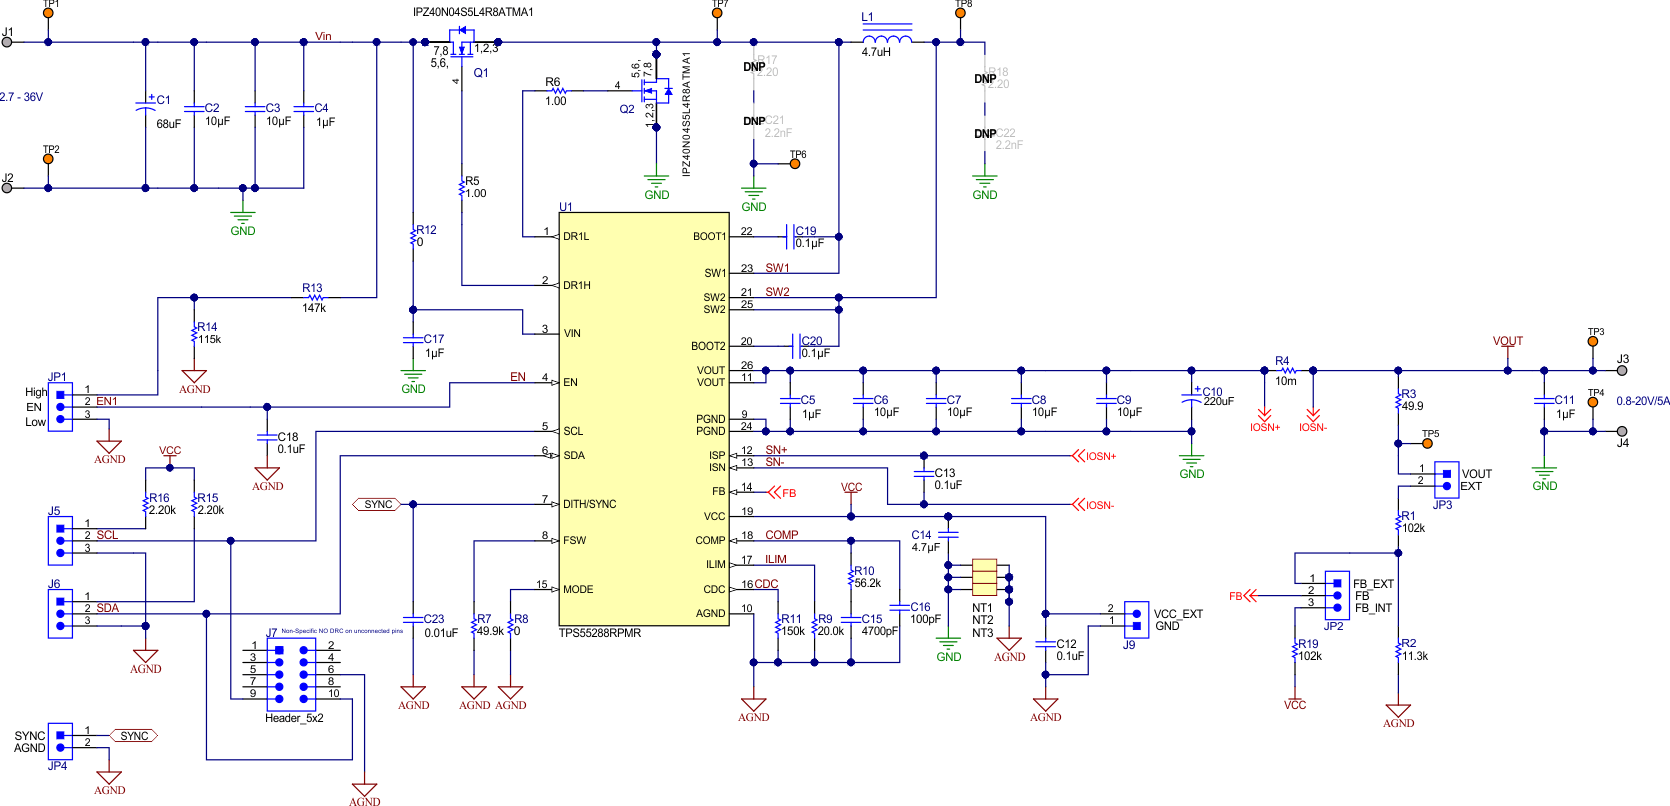Select the ILIM net label
The image size is (1670, 806).
pyautogui.click(x=776, y=559)
